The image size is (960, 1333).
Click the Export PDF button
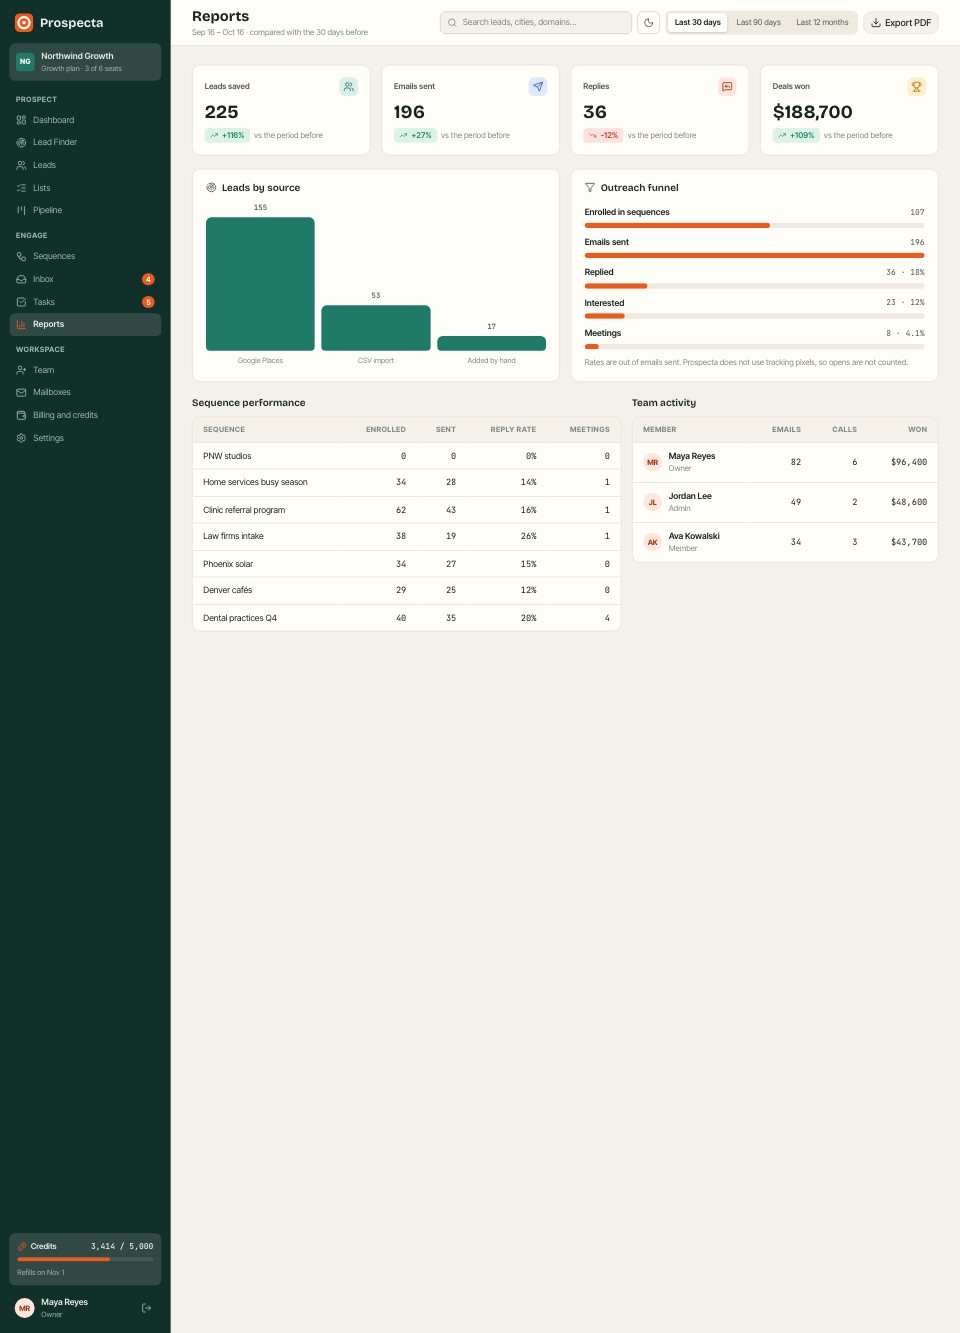tap(901, 22)
